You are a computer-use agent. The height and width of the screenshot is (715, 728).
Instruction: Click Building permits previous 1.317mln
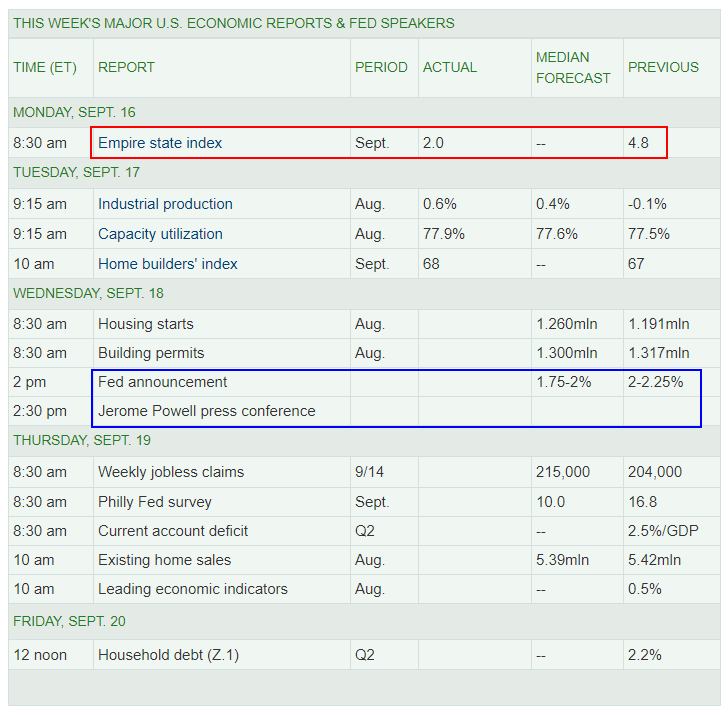coord(658,353)
